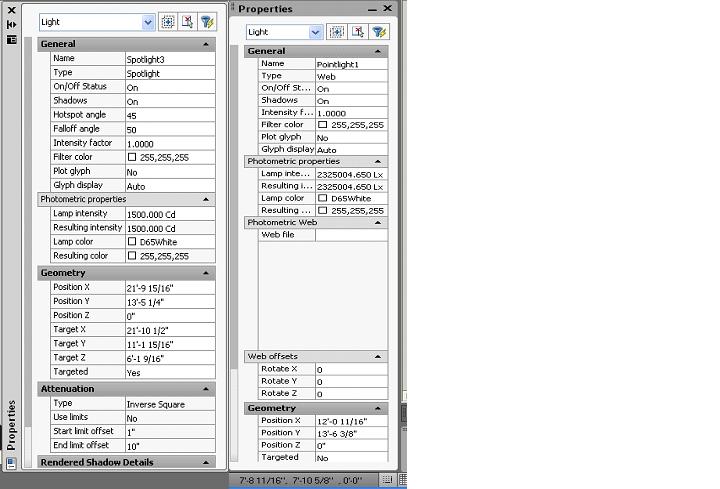Click the Filter color swatch for Spotlight3

point(132,157)
